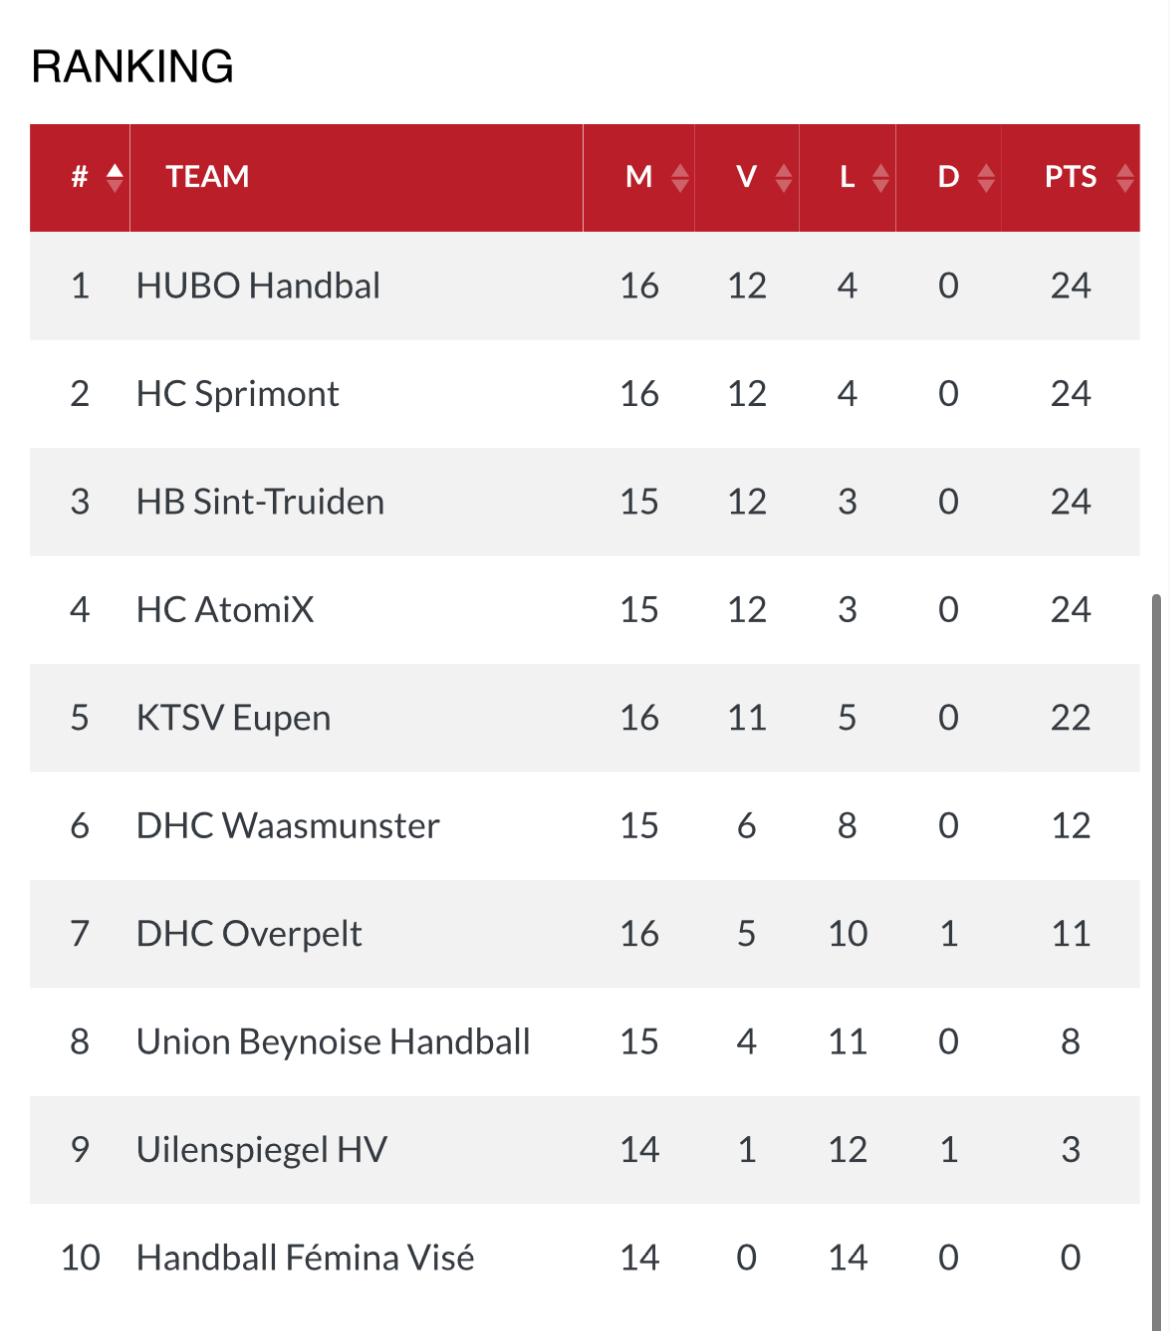Click sort arrows beside V column
Image resolution: width=1170 pixels, height=1331 pixels.
tap(784, 178)
